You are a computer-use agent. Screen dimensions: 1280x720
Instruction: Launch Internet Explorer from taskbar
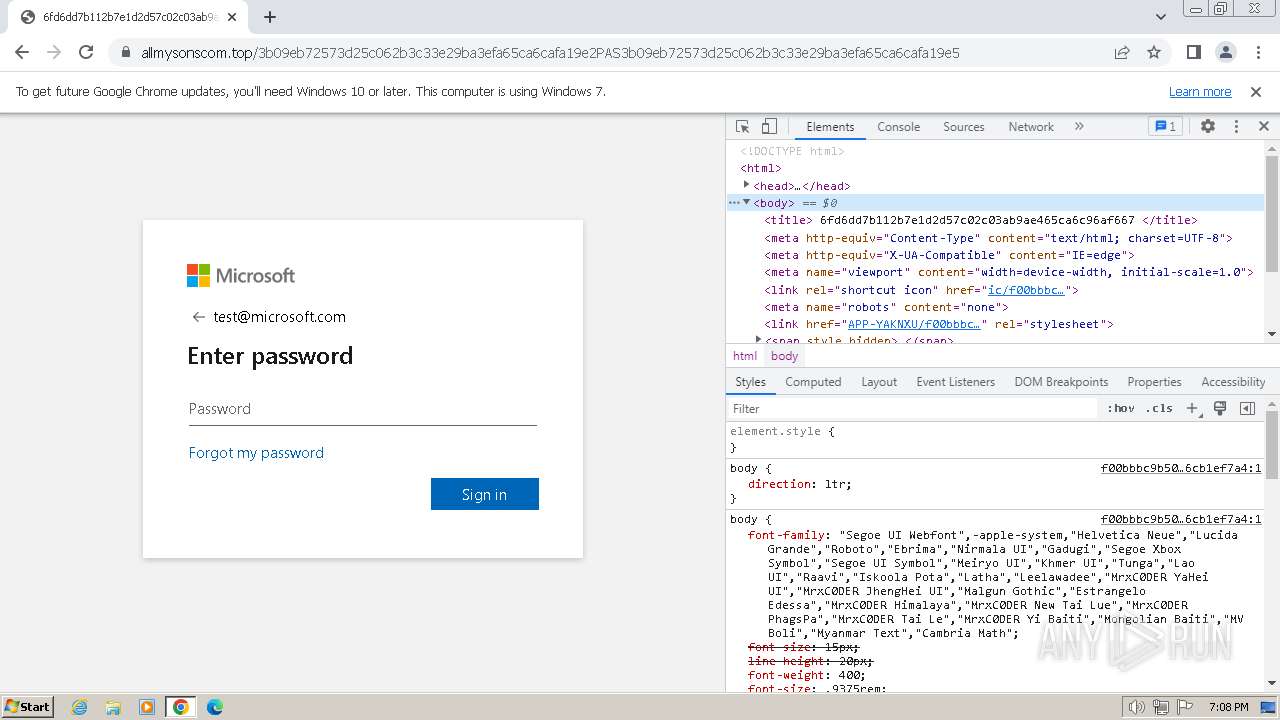pyautogui.click(x=80, y=707)
